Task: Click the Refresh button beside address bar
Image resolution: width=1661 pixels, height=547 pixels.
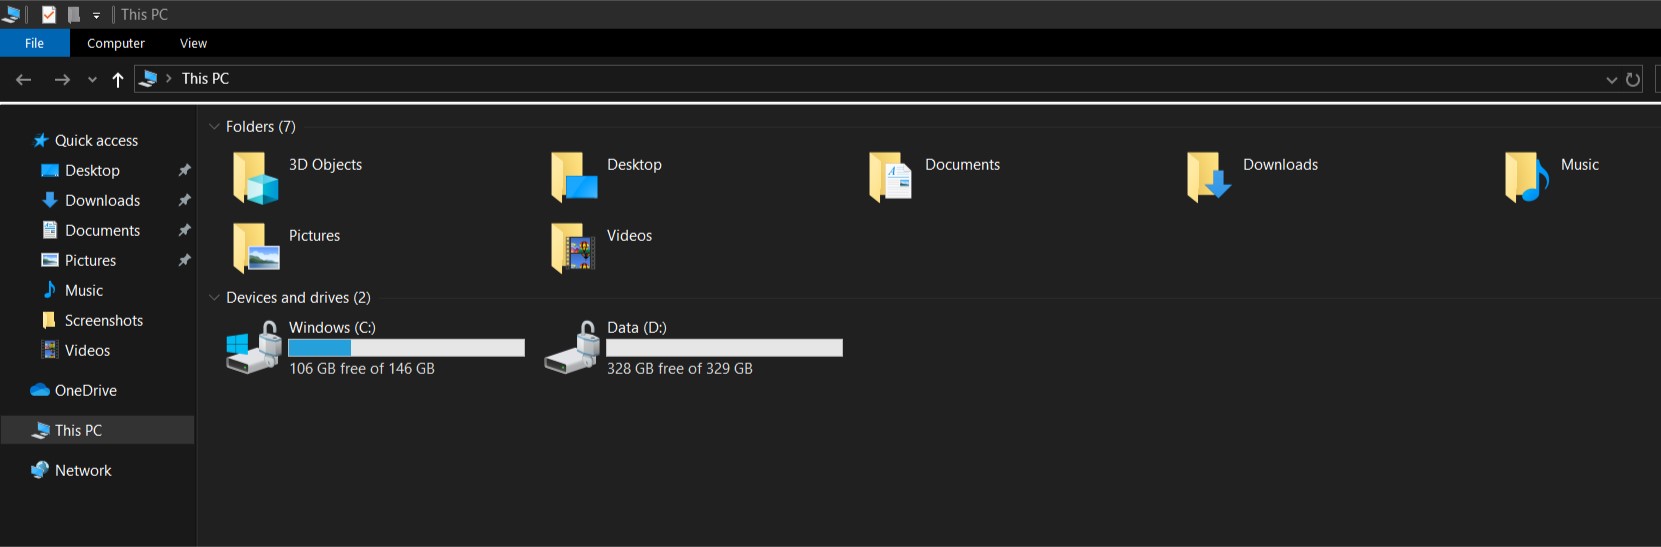Action: point(1633,79)
